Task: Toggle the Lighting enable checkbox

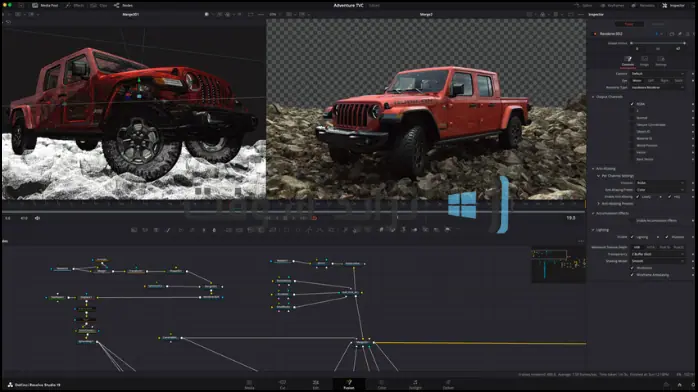Action: [x=632, y=237]
